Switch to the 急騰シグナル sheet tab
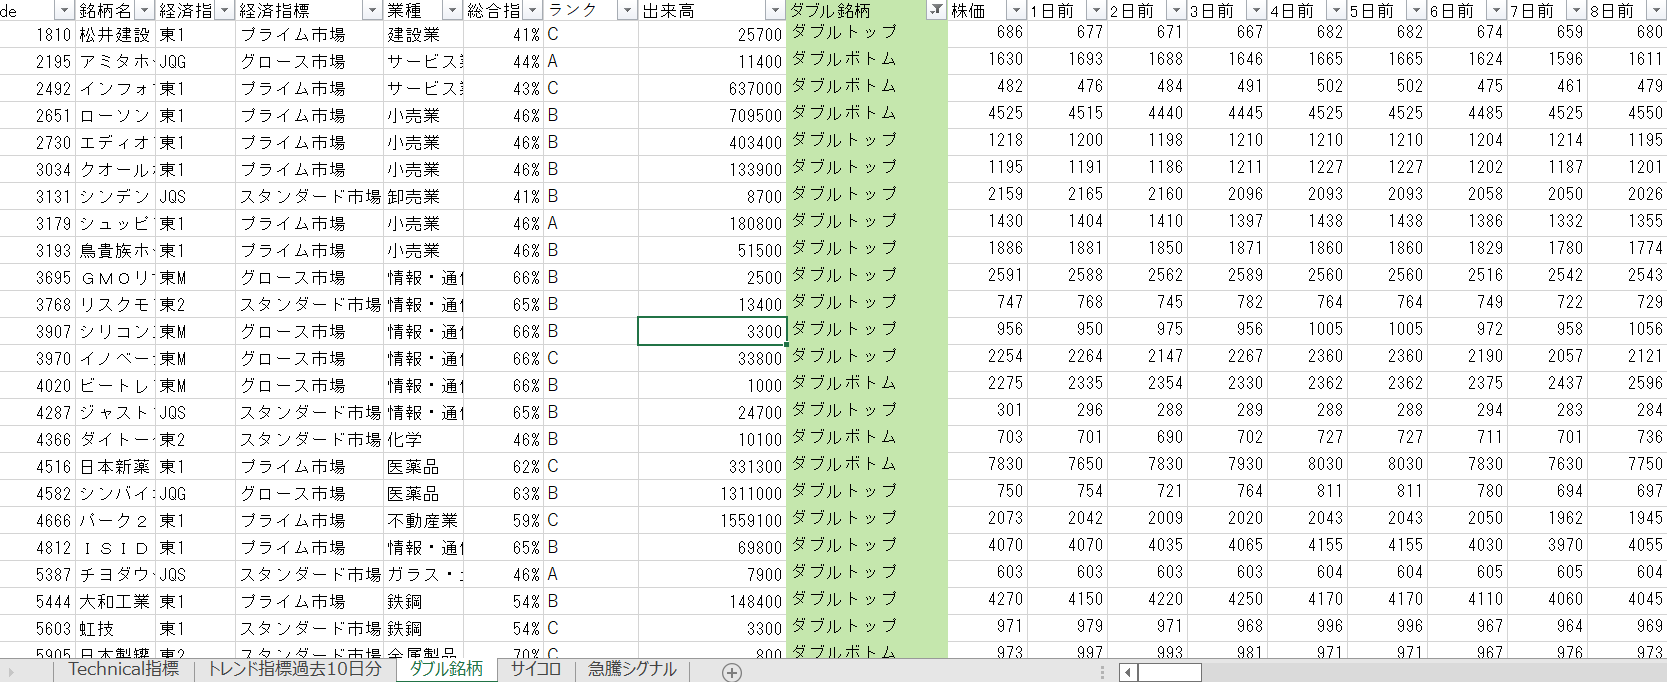Viewport: 1667px width, 682px height. click(632, 669)
